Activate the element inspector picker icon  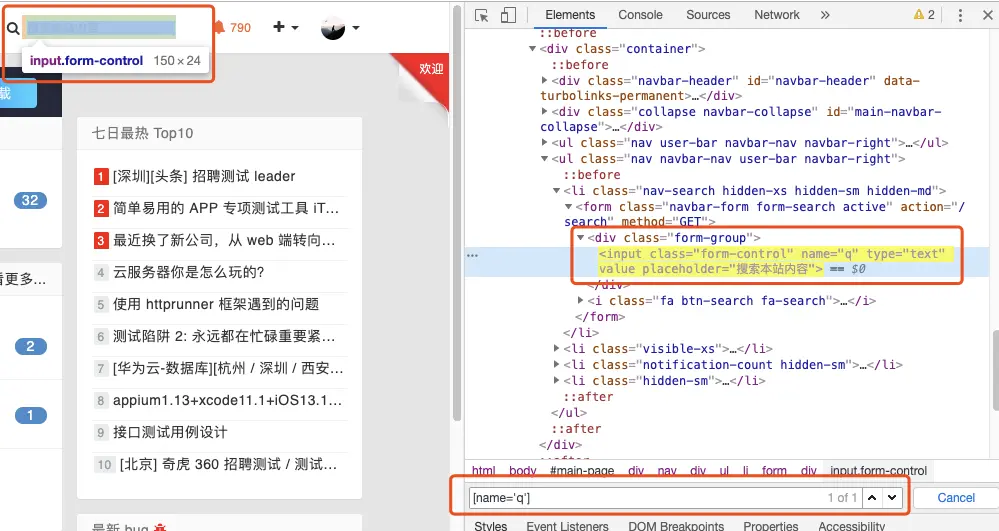(482, 15)
